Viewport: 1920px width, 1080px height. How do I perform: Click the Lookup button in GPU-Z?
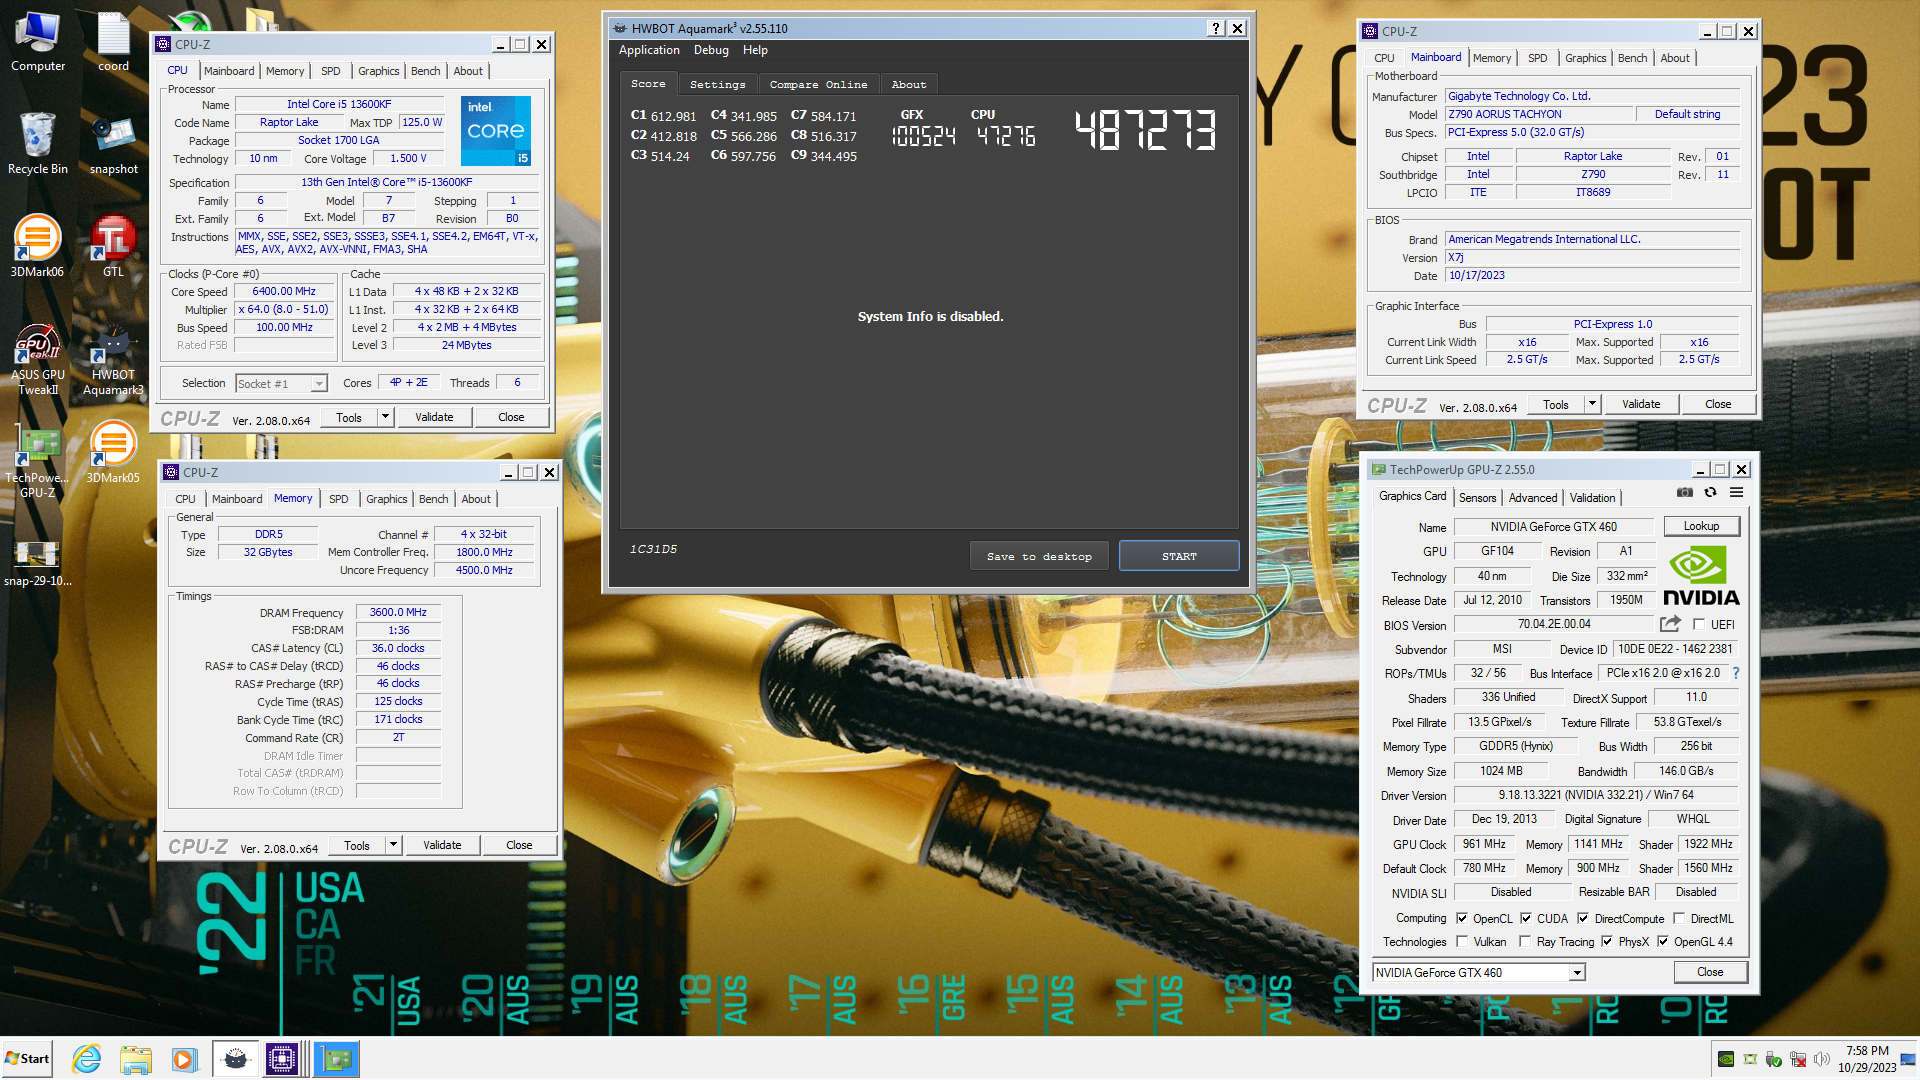pos(1701,526)
